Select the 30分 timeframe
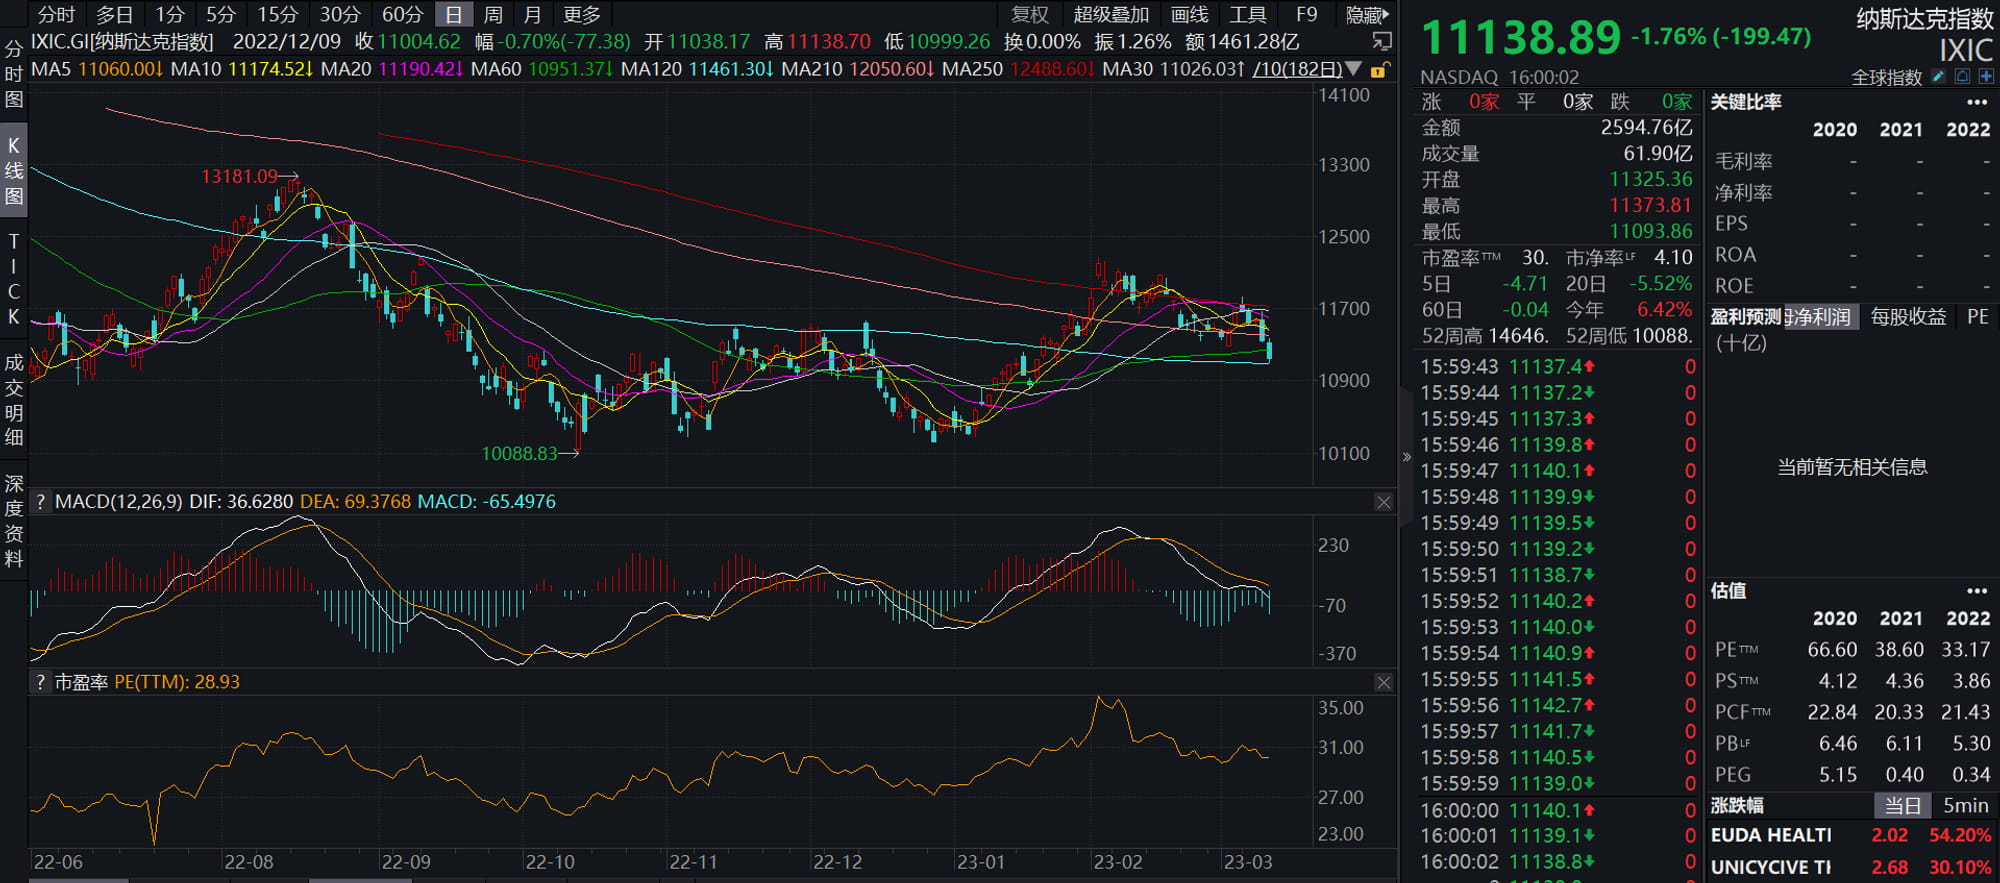2000x883 pixels. 340,14
